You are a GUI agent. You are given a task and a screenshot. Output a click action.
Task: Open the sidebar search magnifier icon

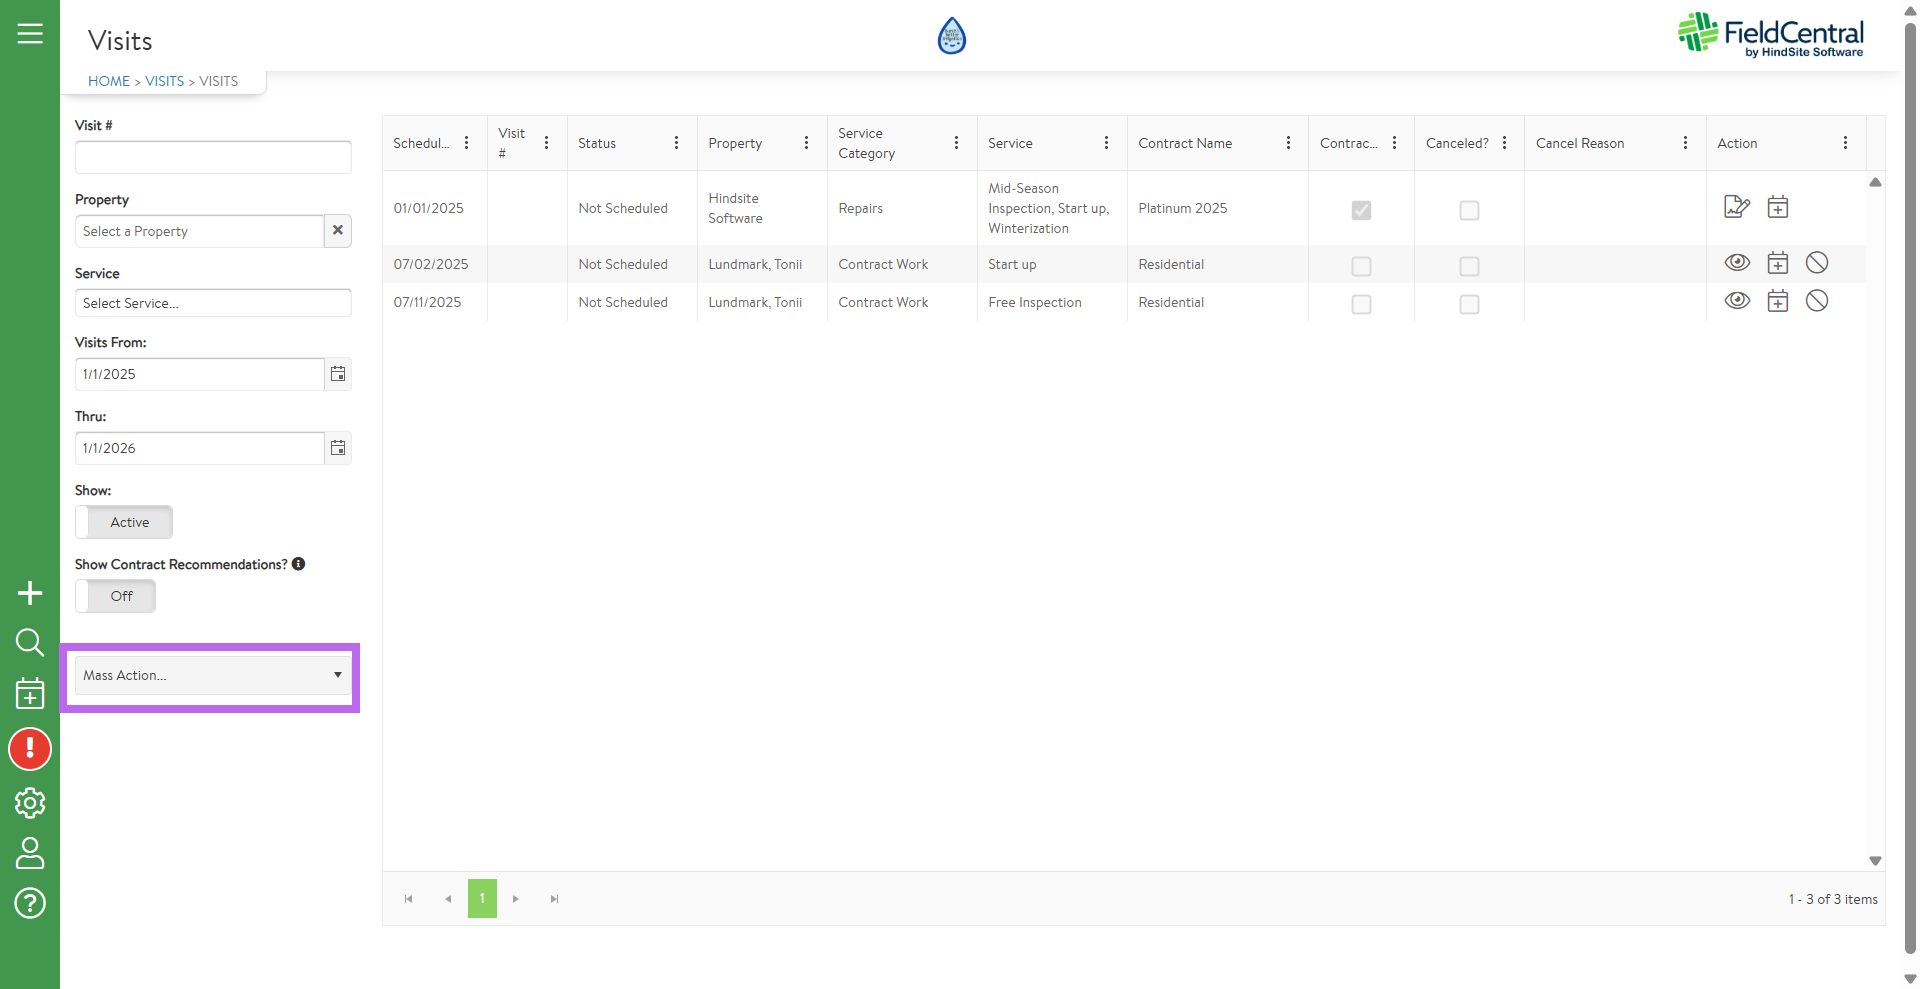pyautogui.click(x=30, y=642)
